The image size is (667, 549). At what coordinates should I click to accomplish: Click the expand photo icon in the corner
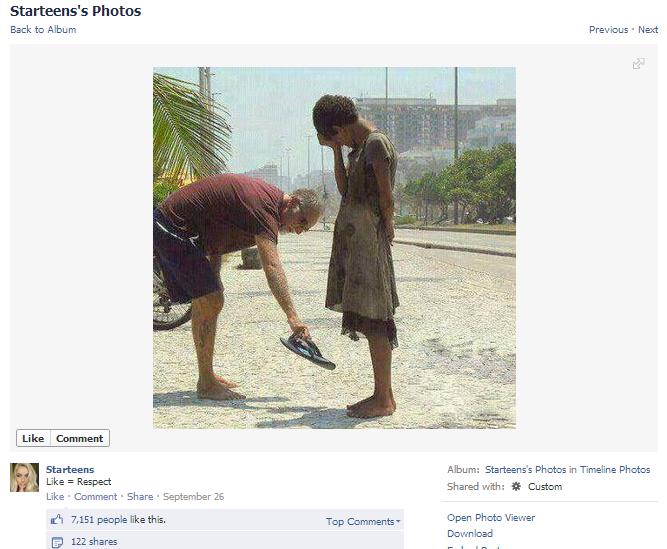(638, 64)
